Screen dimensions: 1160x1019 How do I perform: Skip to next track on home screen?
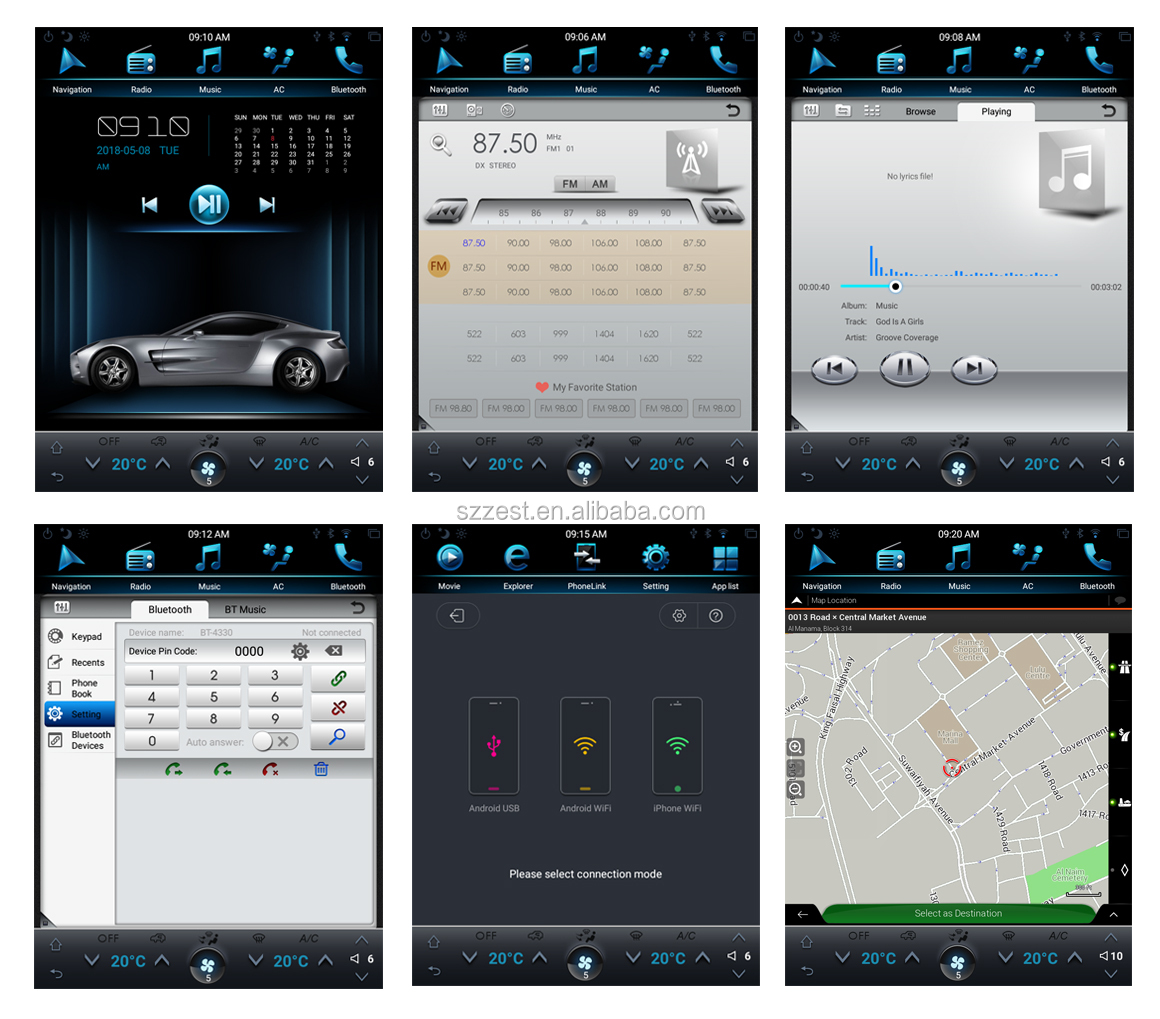click(x=266, y=205)
